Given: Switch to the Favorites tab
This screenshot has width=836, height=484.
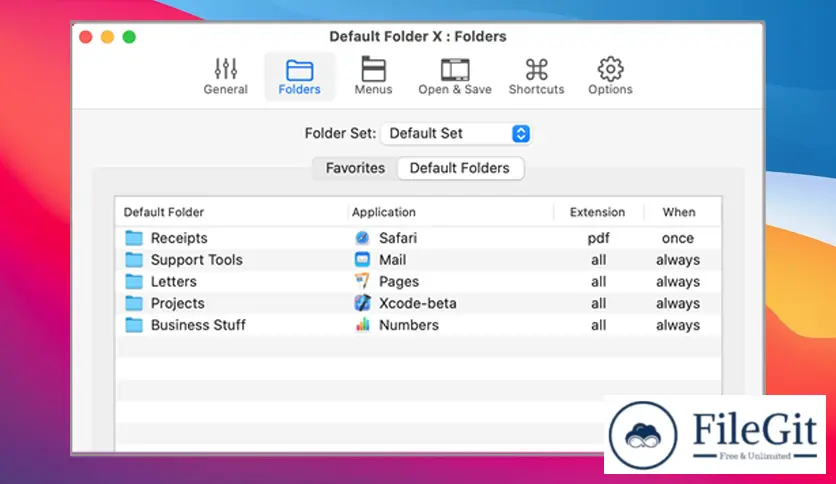Looking at the screenshot, I should (x=355, y=168).
